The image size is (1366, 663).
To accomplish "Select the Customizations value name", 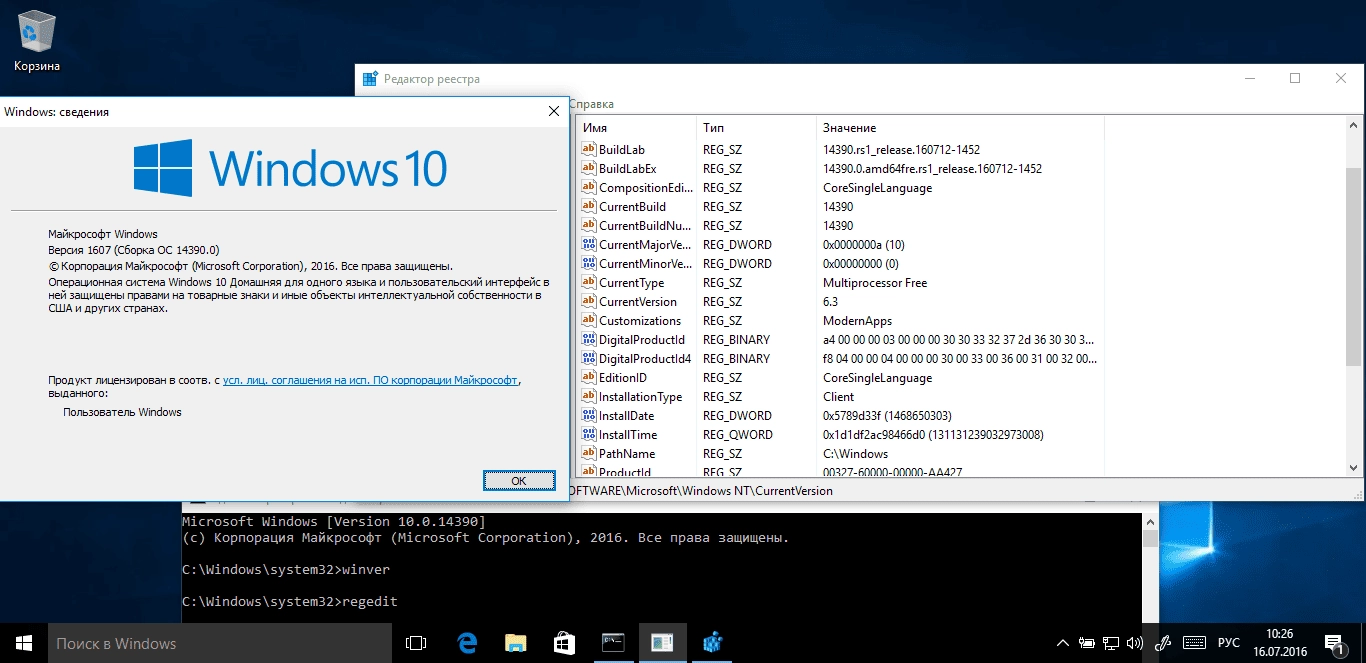I will [640, 321].
